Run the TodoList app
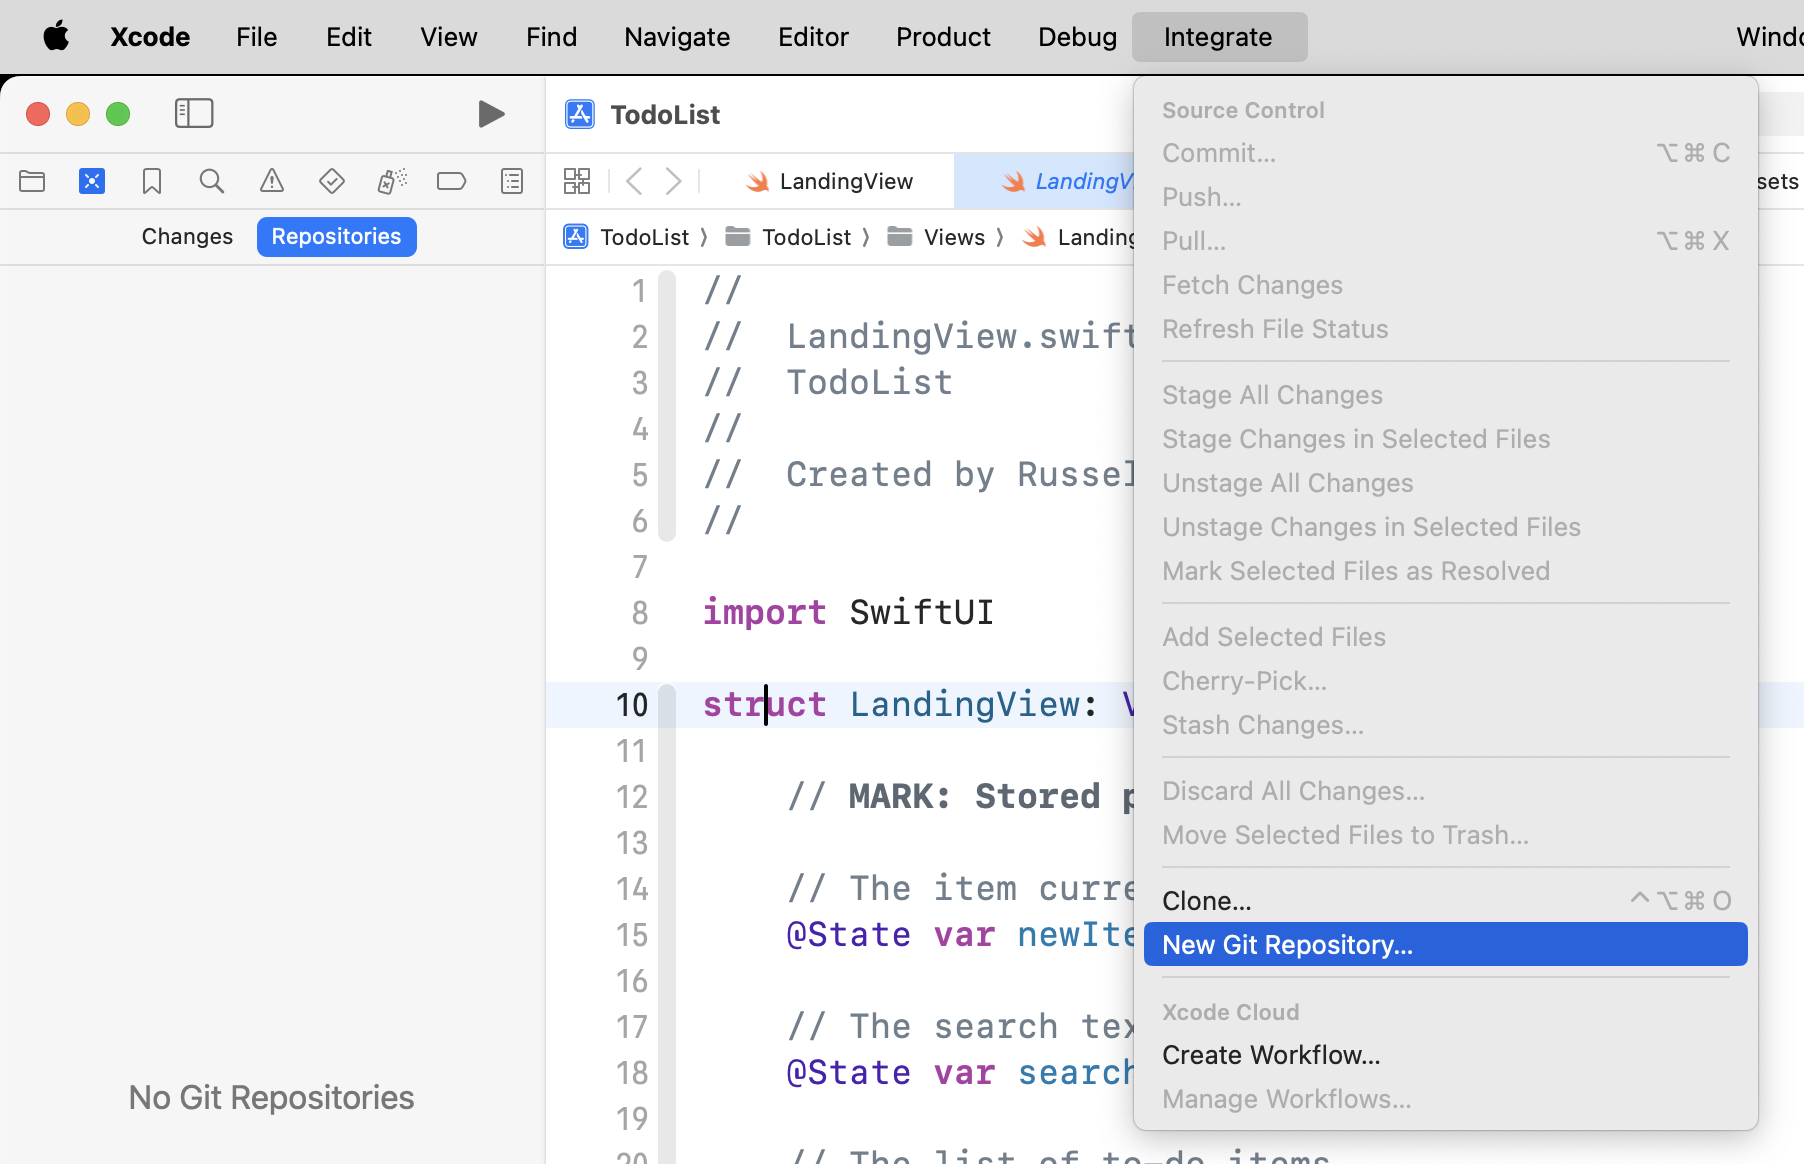This screenshot has height=1164, width=1804. point(491,113)
